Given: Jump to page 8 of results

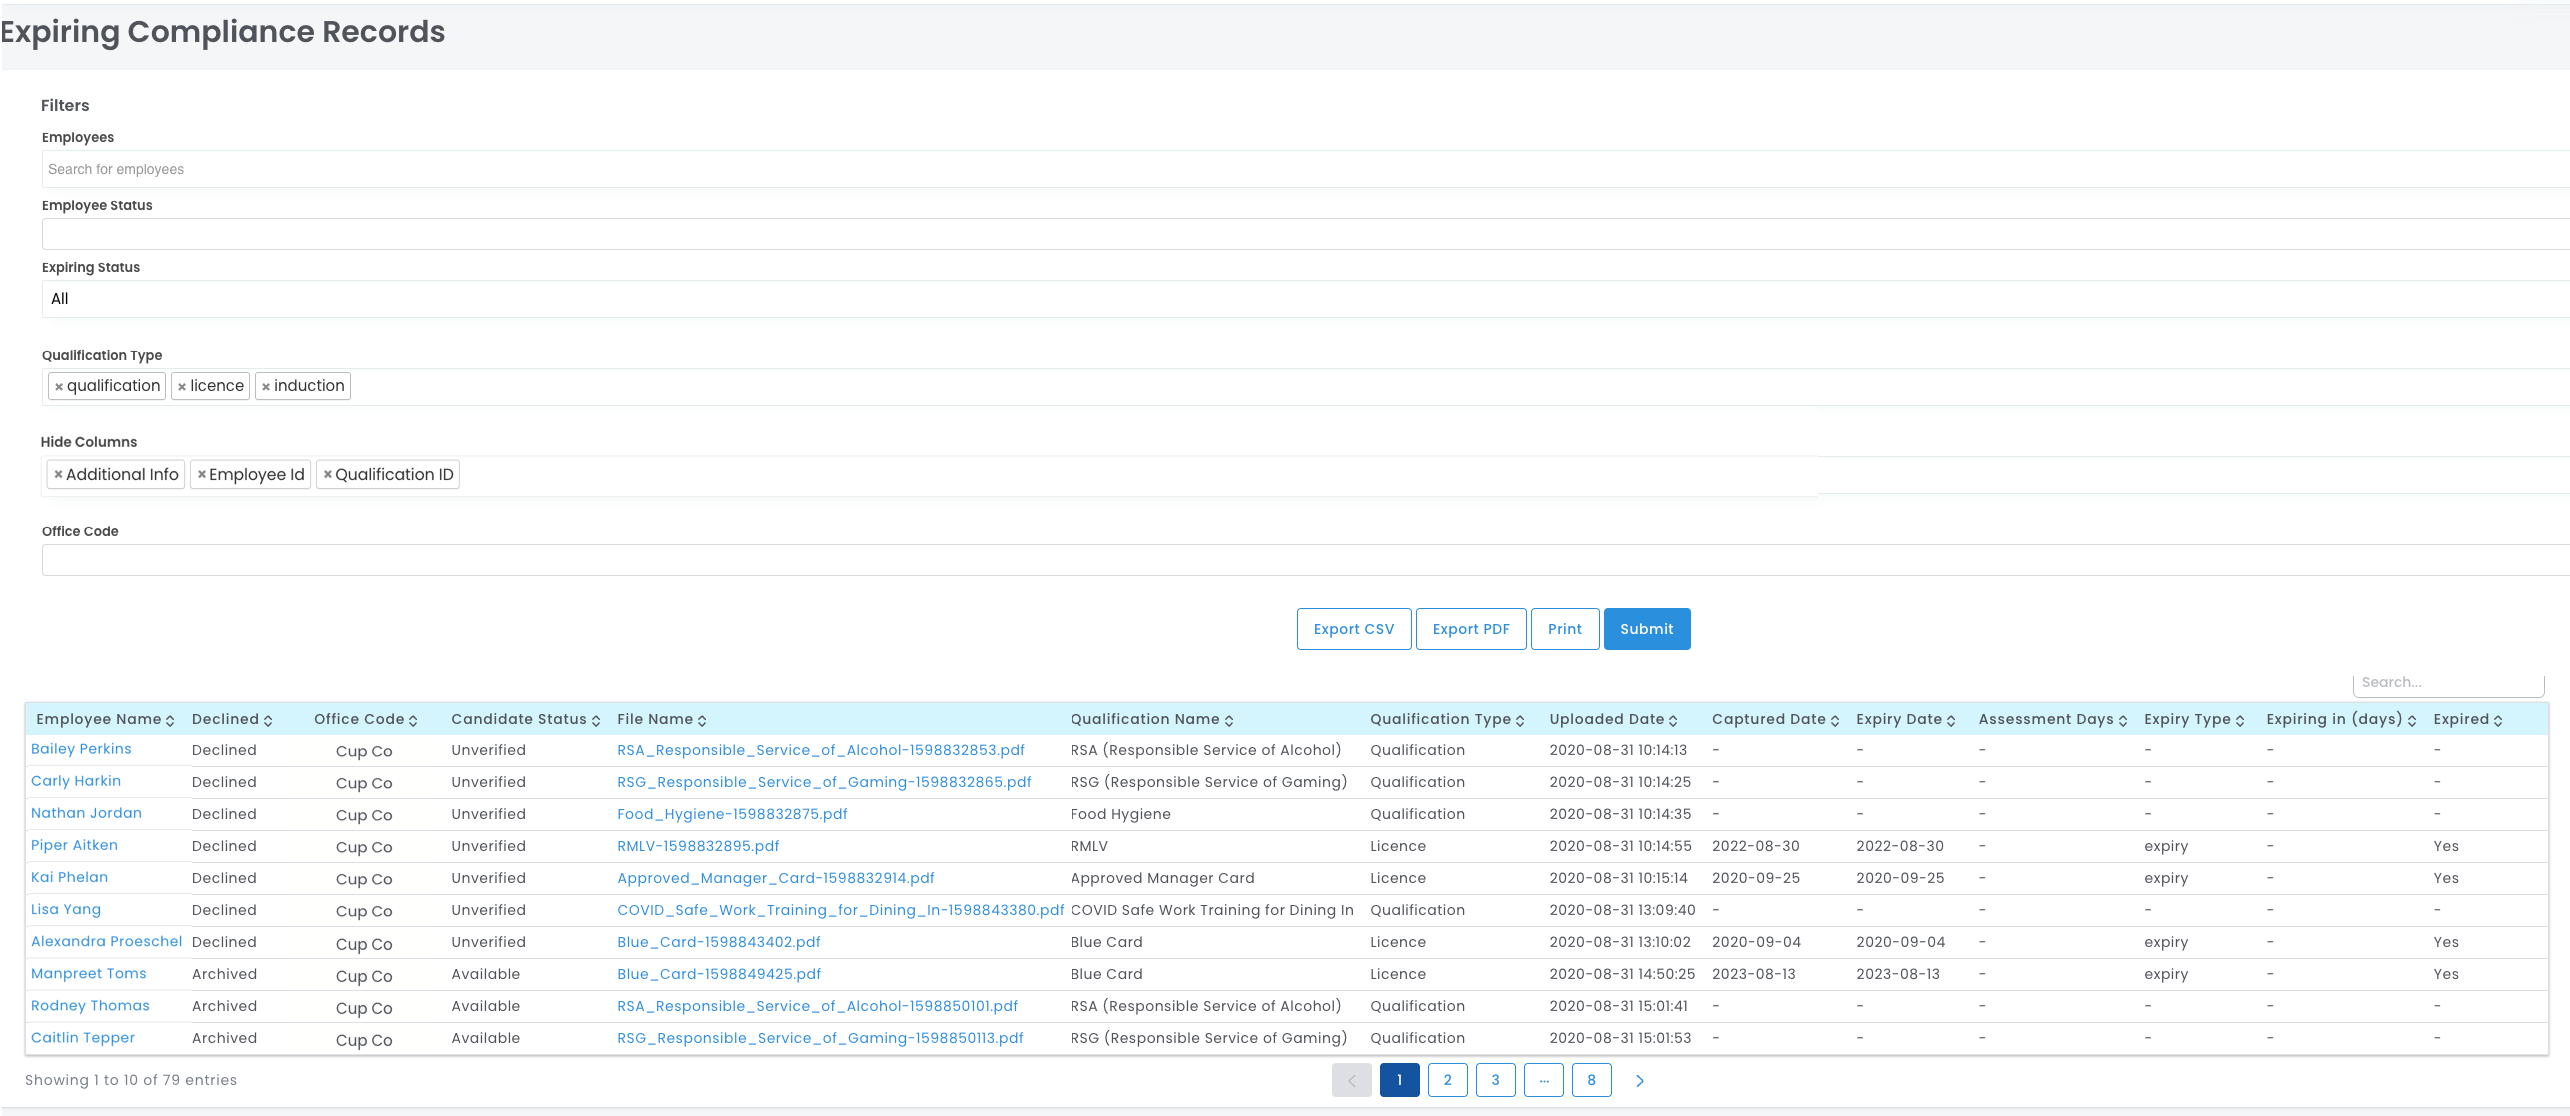Looking at the screenshot, I should [x=1591, y=1081].
